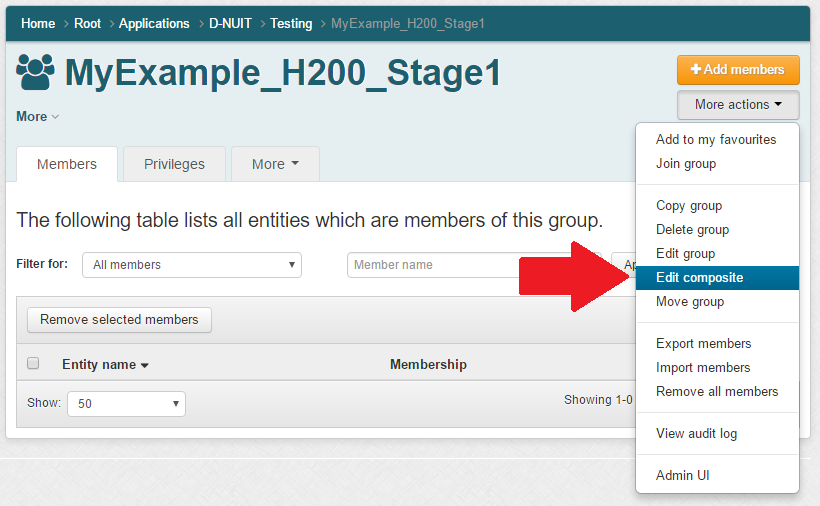Check the select-all entities checkbox

coord(33,364)
